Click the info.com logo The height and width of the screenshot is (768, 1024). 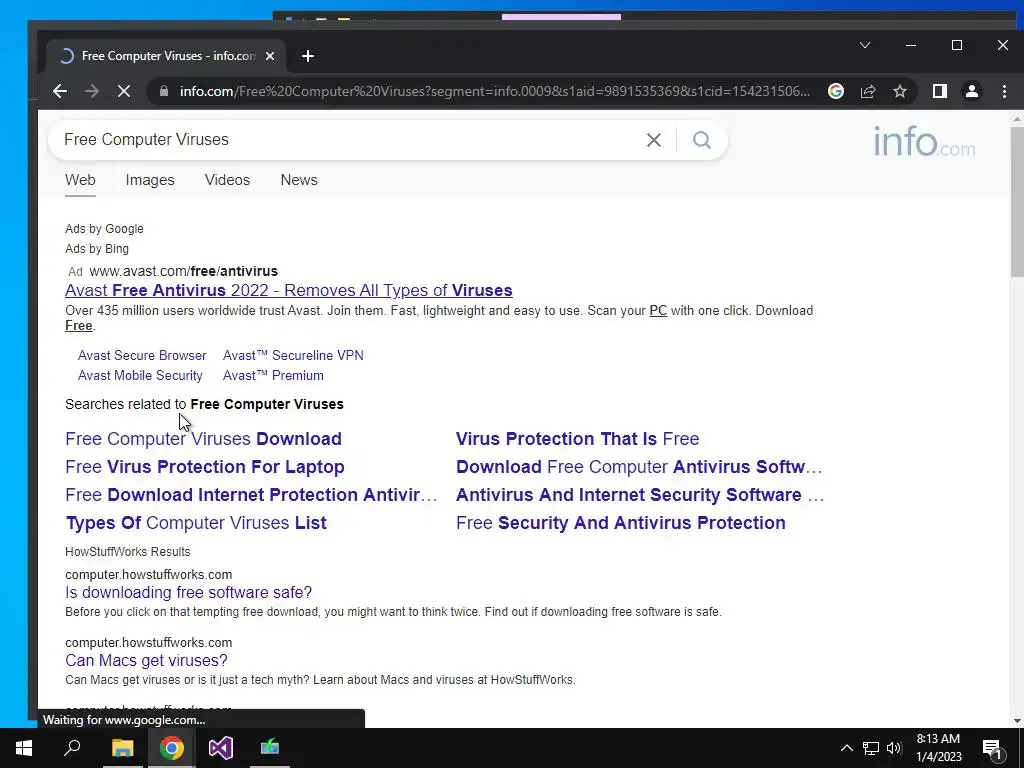(x=924, y=142)
